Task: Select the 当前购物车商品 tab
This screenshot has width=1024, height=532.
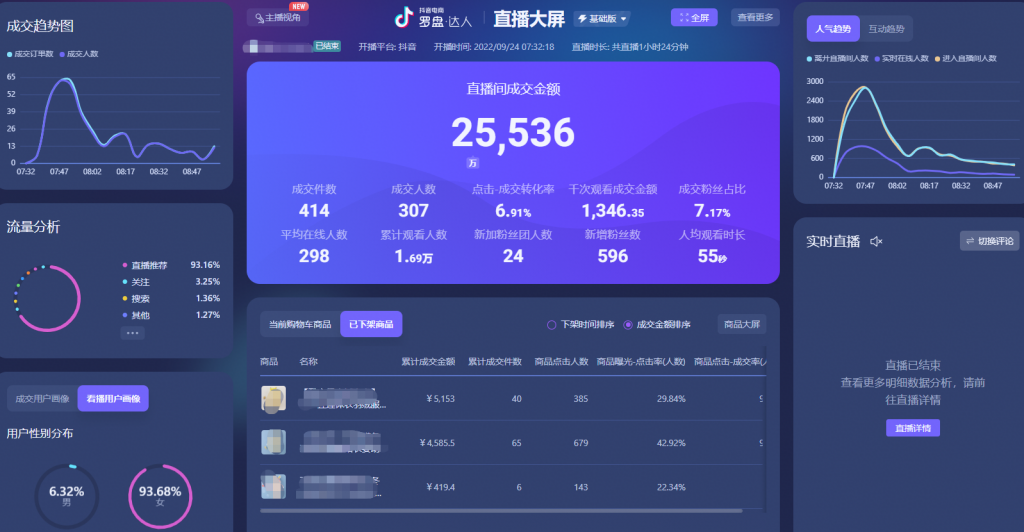Action: point(300,324)
